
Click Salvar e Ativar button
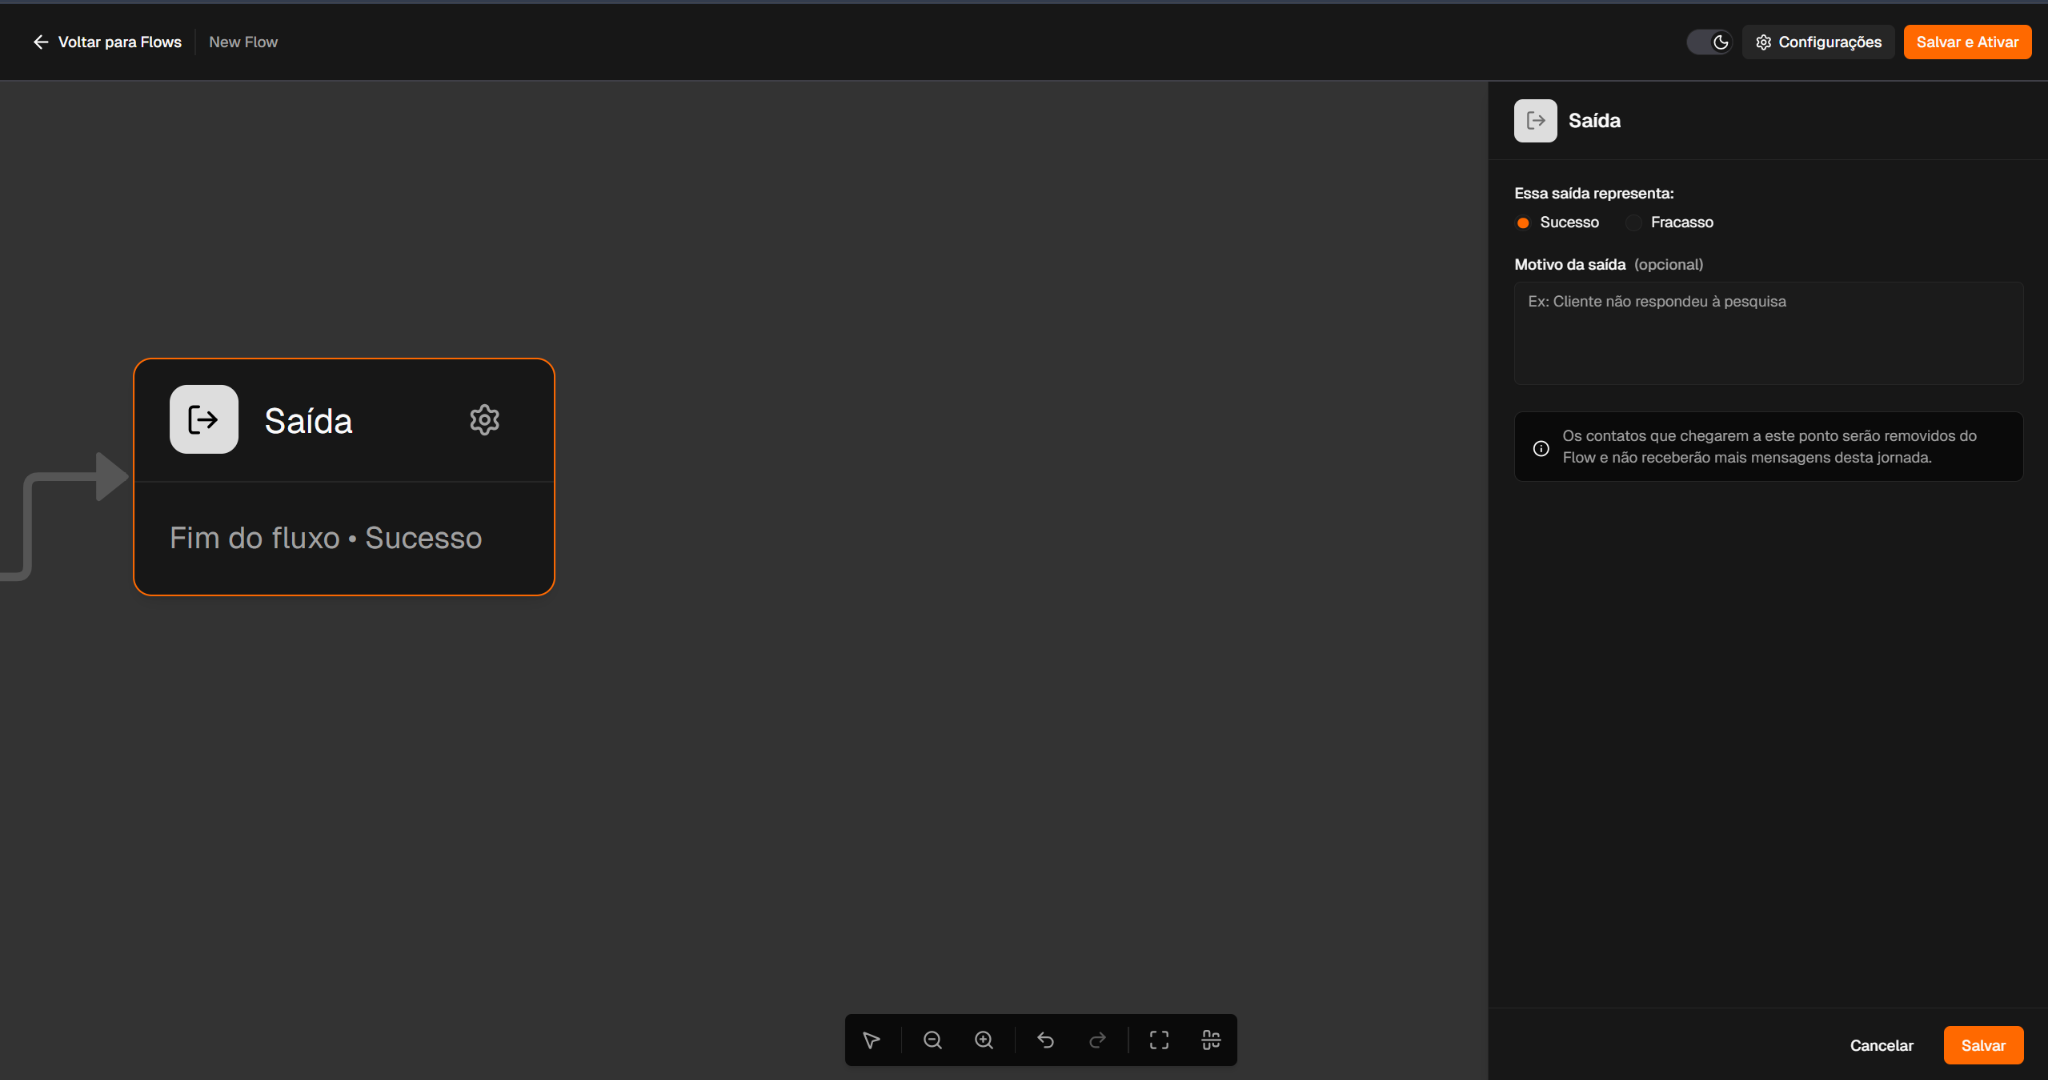point(1967,42)
